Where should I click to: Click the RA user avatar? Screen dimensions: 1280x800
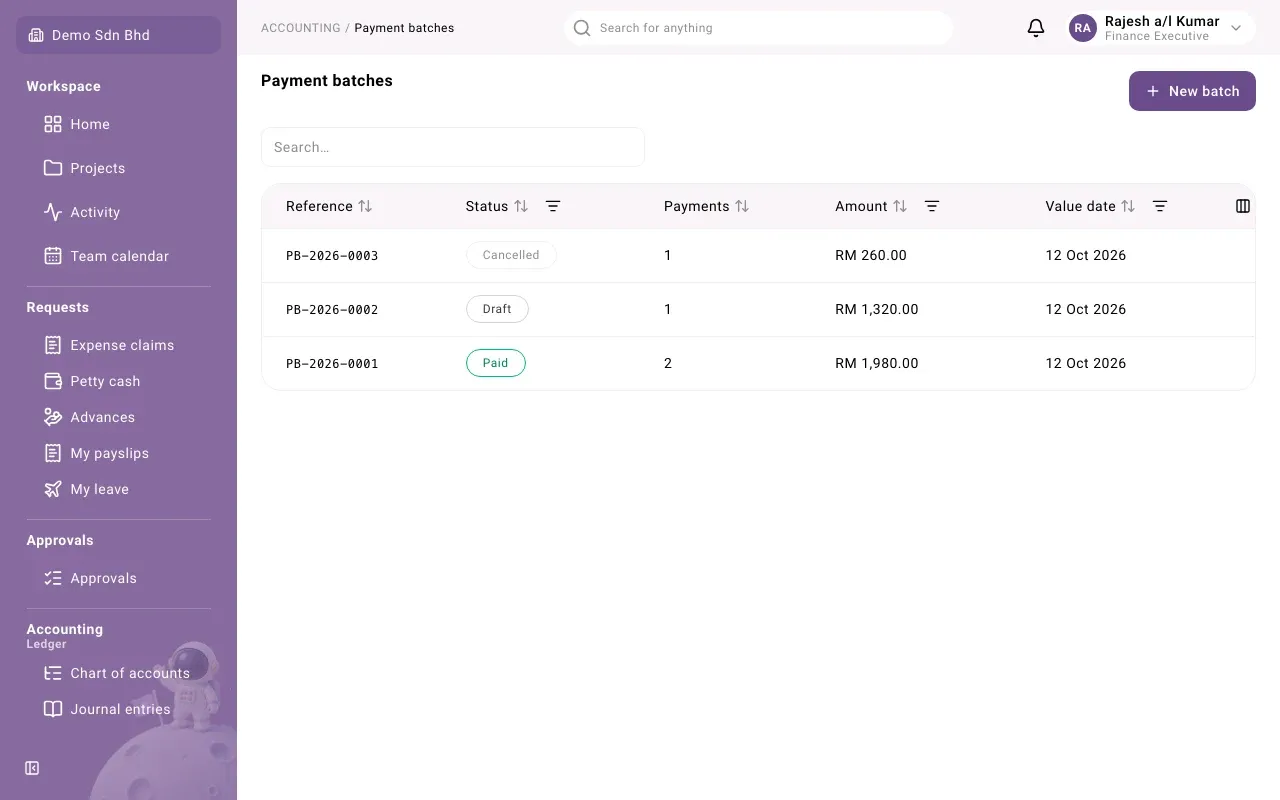1083,28
